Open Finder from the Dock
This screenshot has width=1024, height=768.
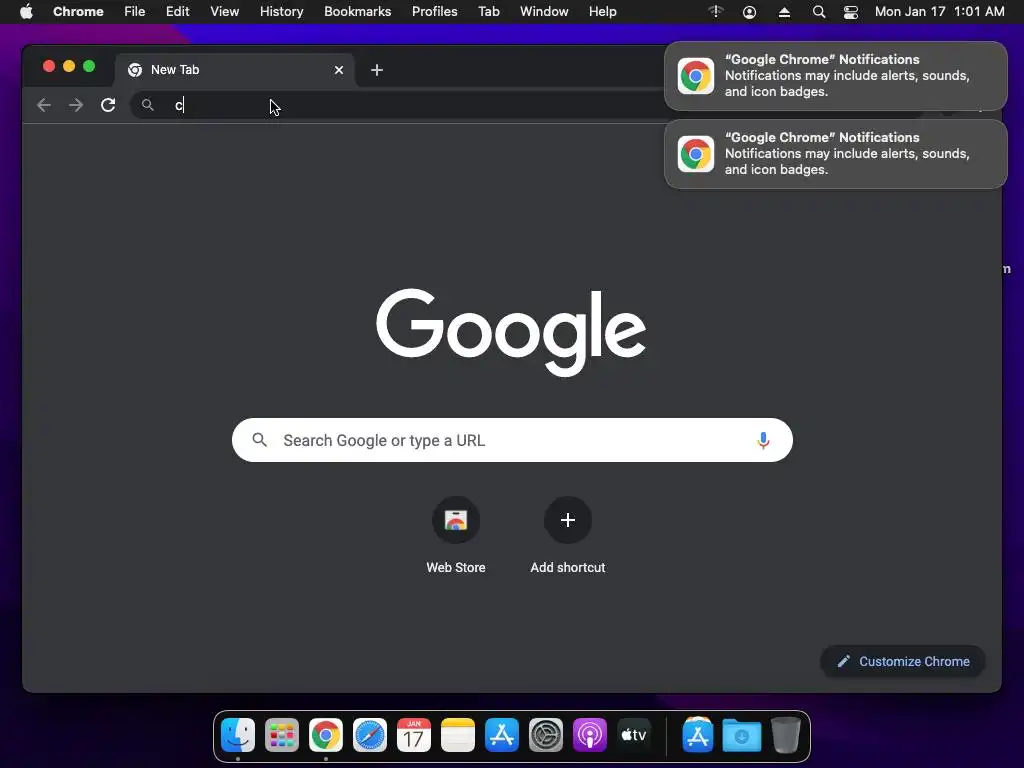tap(238, 736)
